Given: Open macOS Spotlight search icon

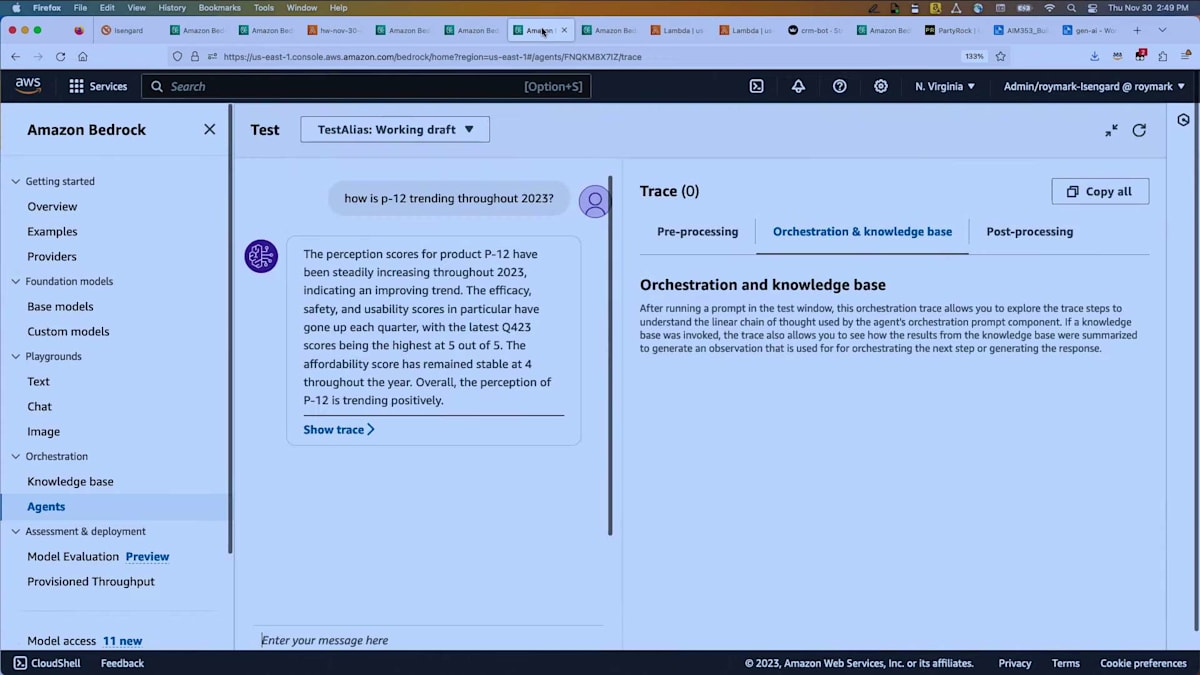Looking at the screenshot, I should pyautogui.click(x=1071, y=7).
